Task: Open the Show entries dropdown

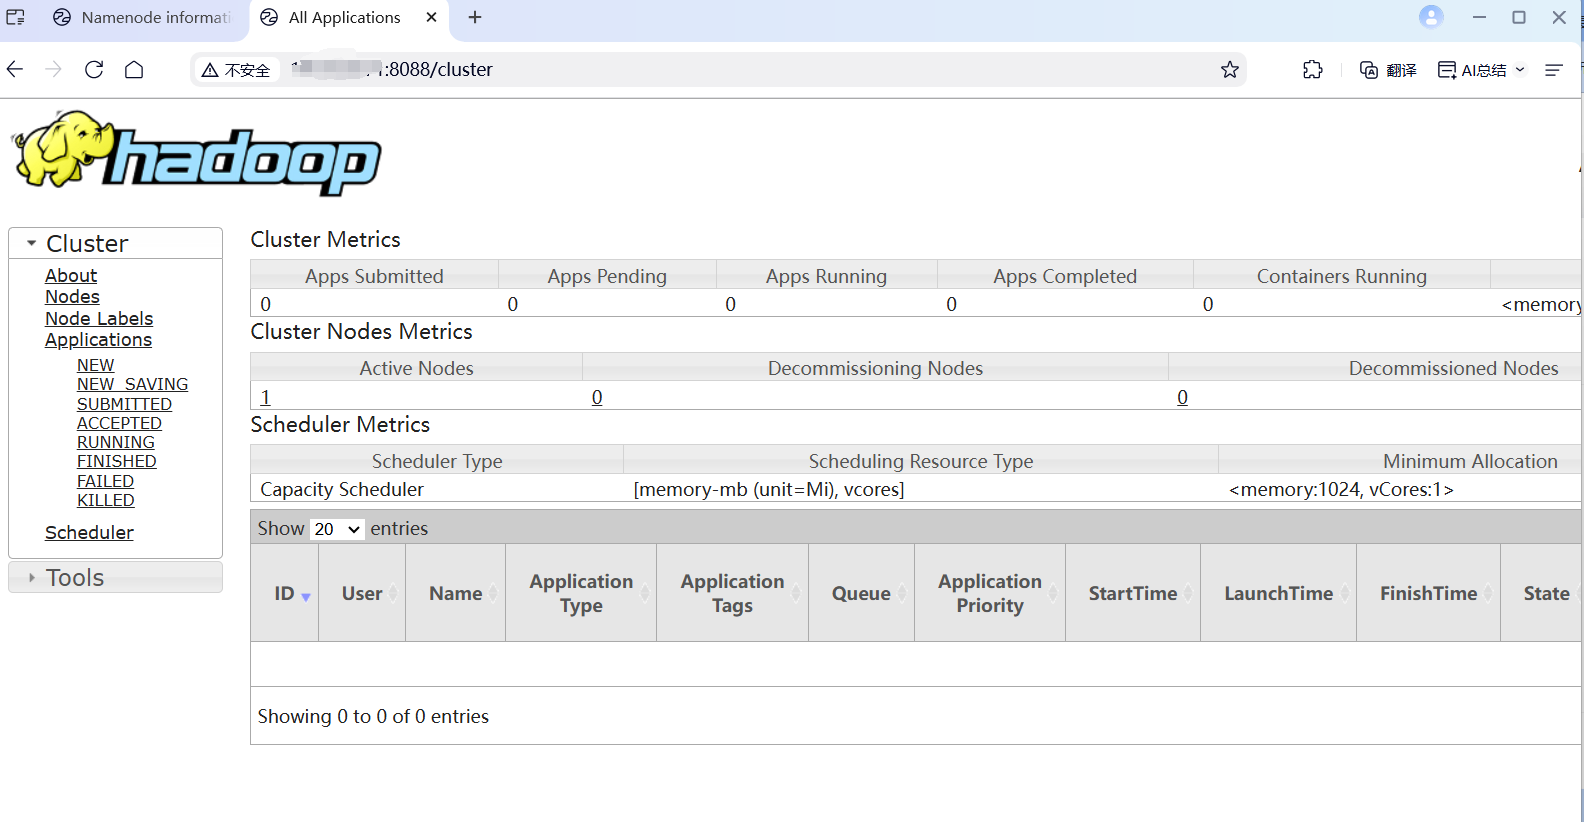Action: pos(337,529)
